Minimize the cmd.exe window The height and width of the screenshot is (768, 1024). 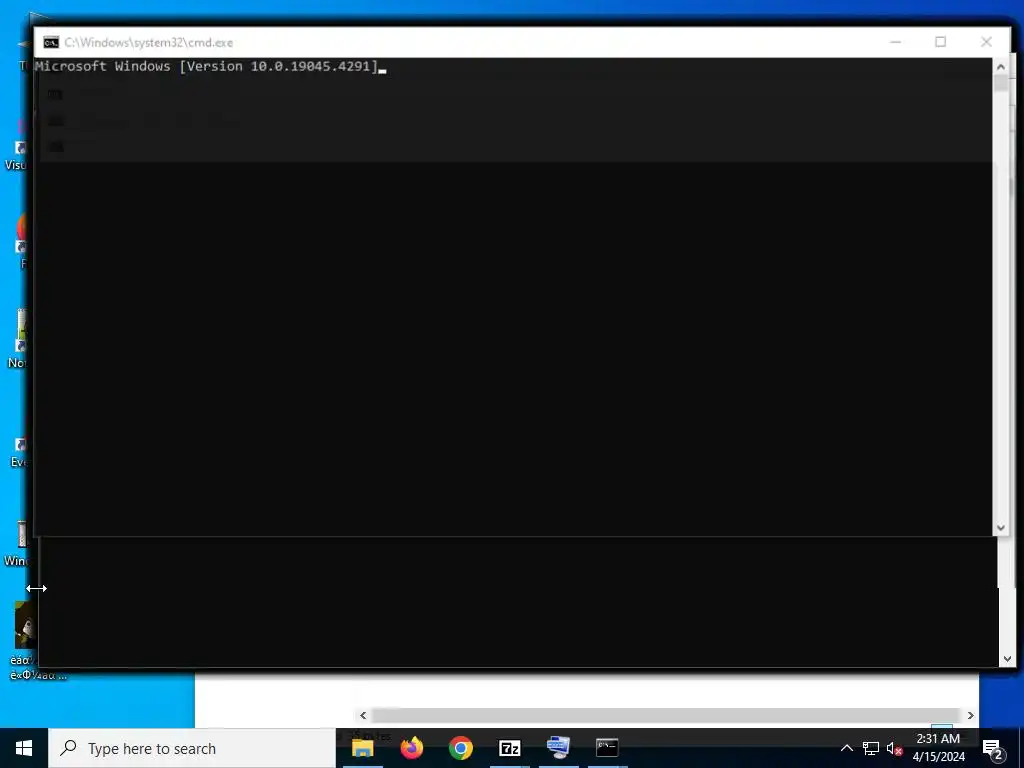(895, 42)
